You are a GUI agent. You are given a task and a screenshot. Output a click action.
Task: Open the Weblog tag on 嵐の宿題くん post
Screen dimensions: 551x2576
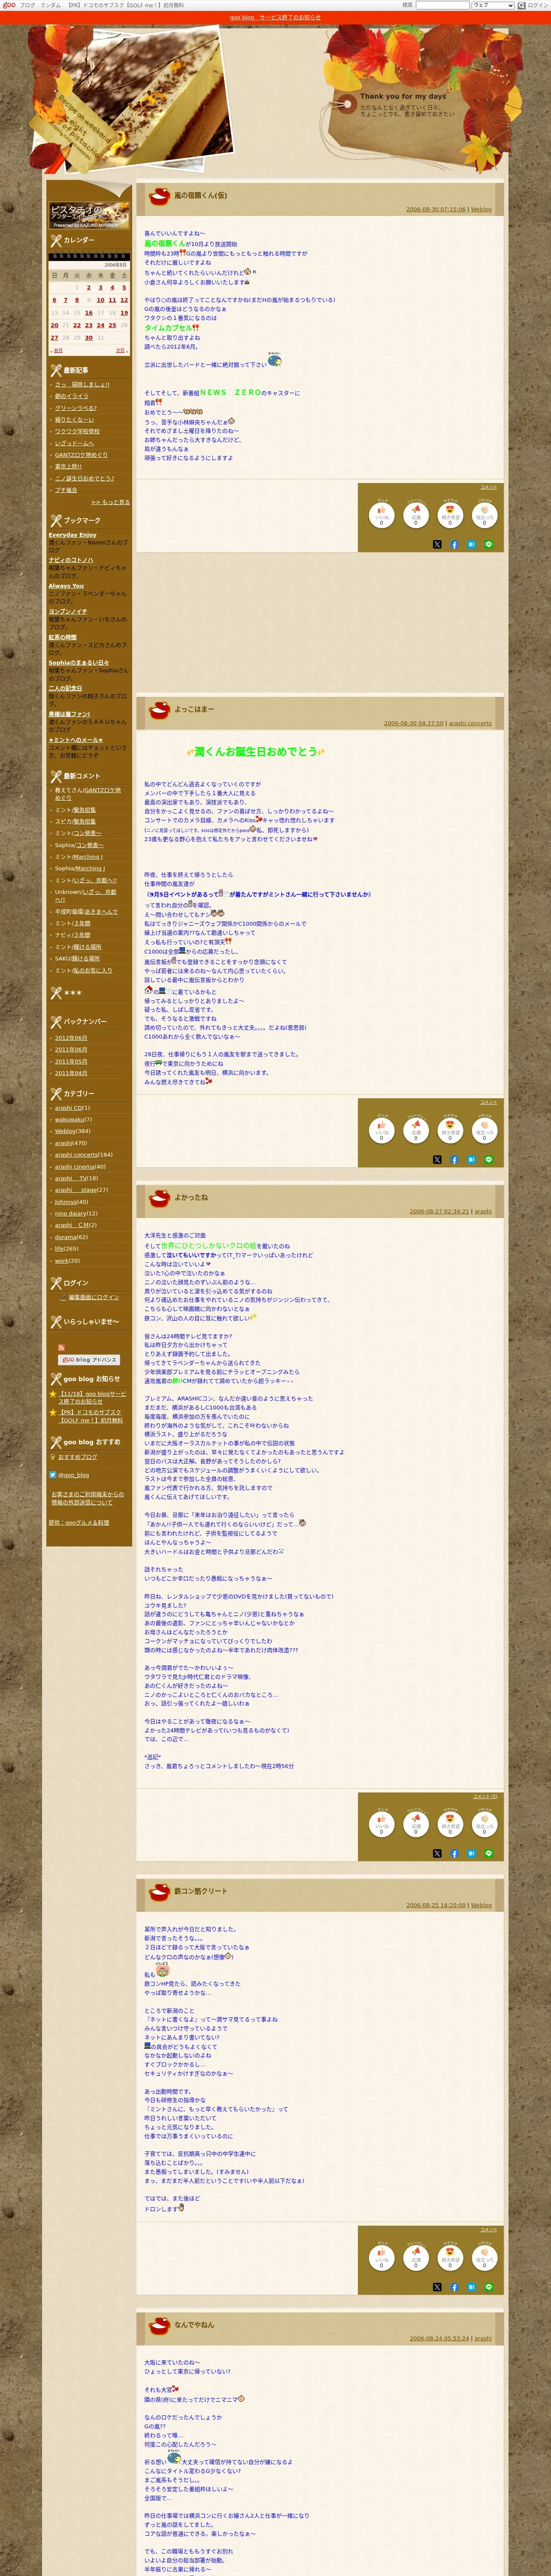[481, 210]
